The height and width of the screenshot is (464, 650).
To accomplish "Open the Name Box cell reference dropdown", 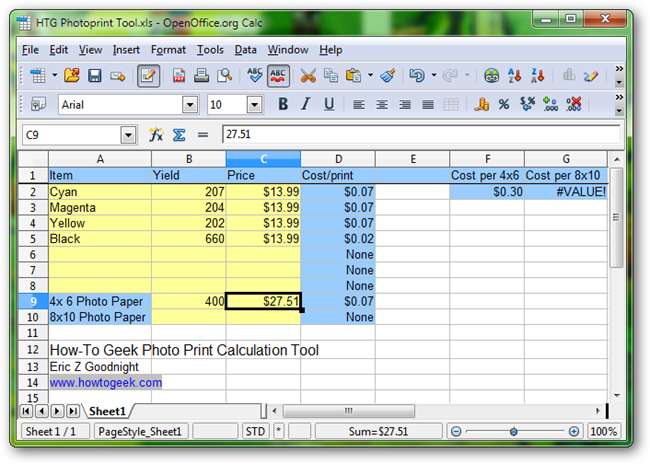I will click(x=128, y=134).
